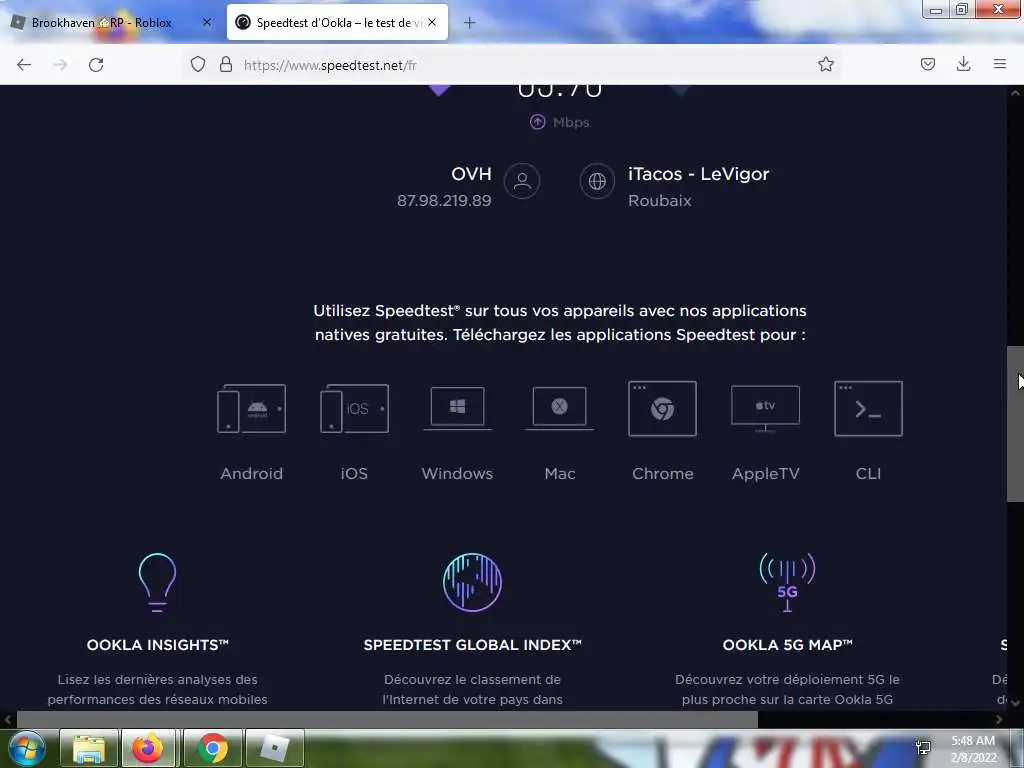Screen dimensions: 1024x768
Task: Close the Brookhaven RP Roblox tab
Action: coord(206,22)
